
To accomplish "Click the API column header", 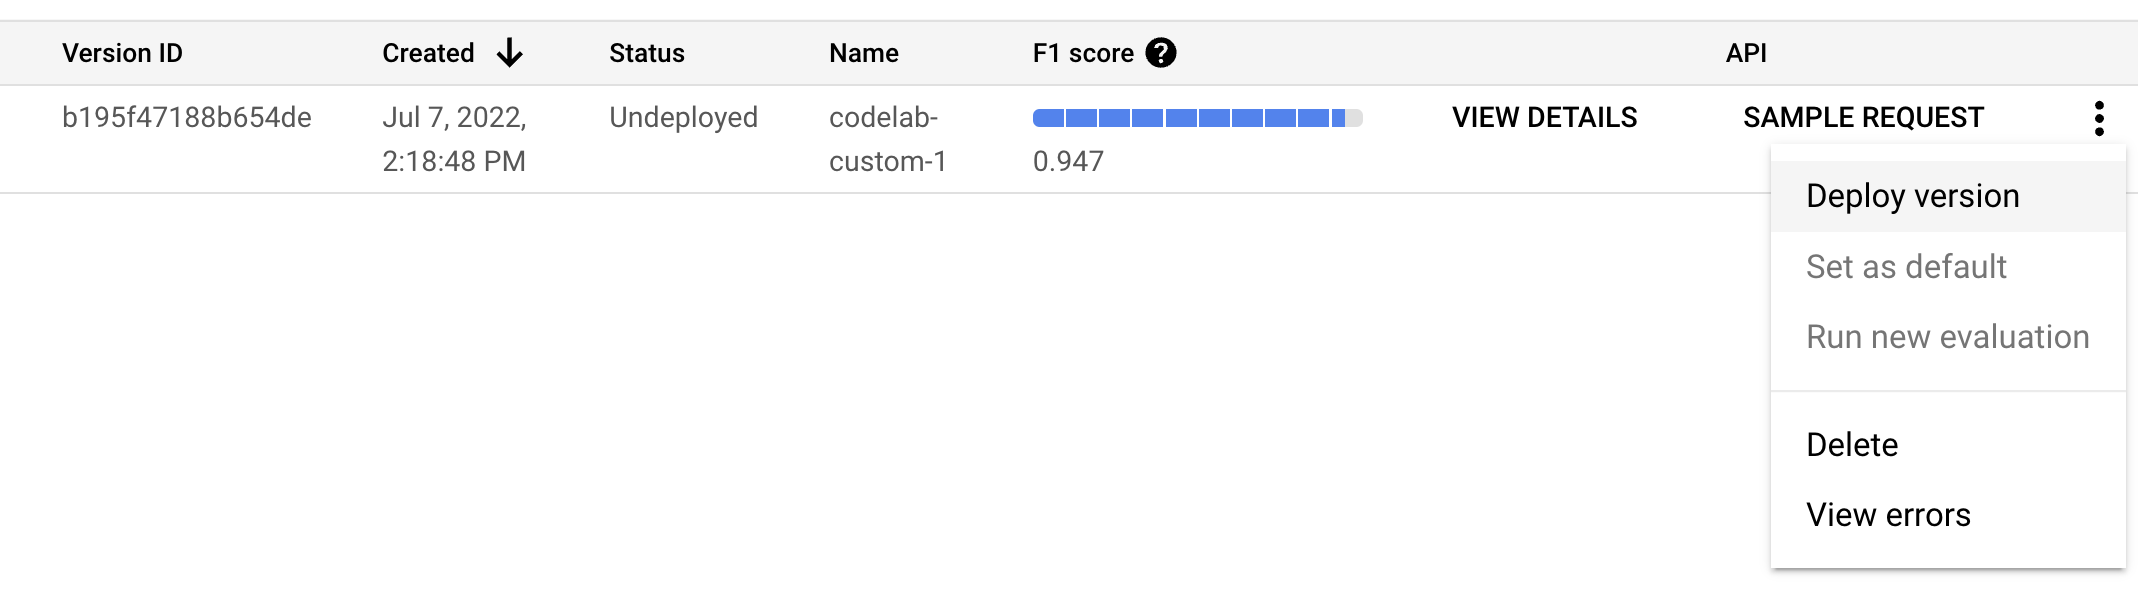I will [1745, 53].
